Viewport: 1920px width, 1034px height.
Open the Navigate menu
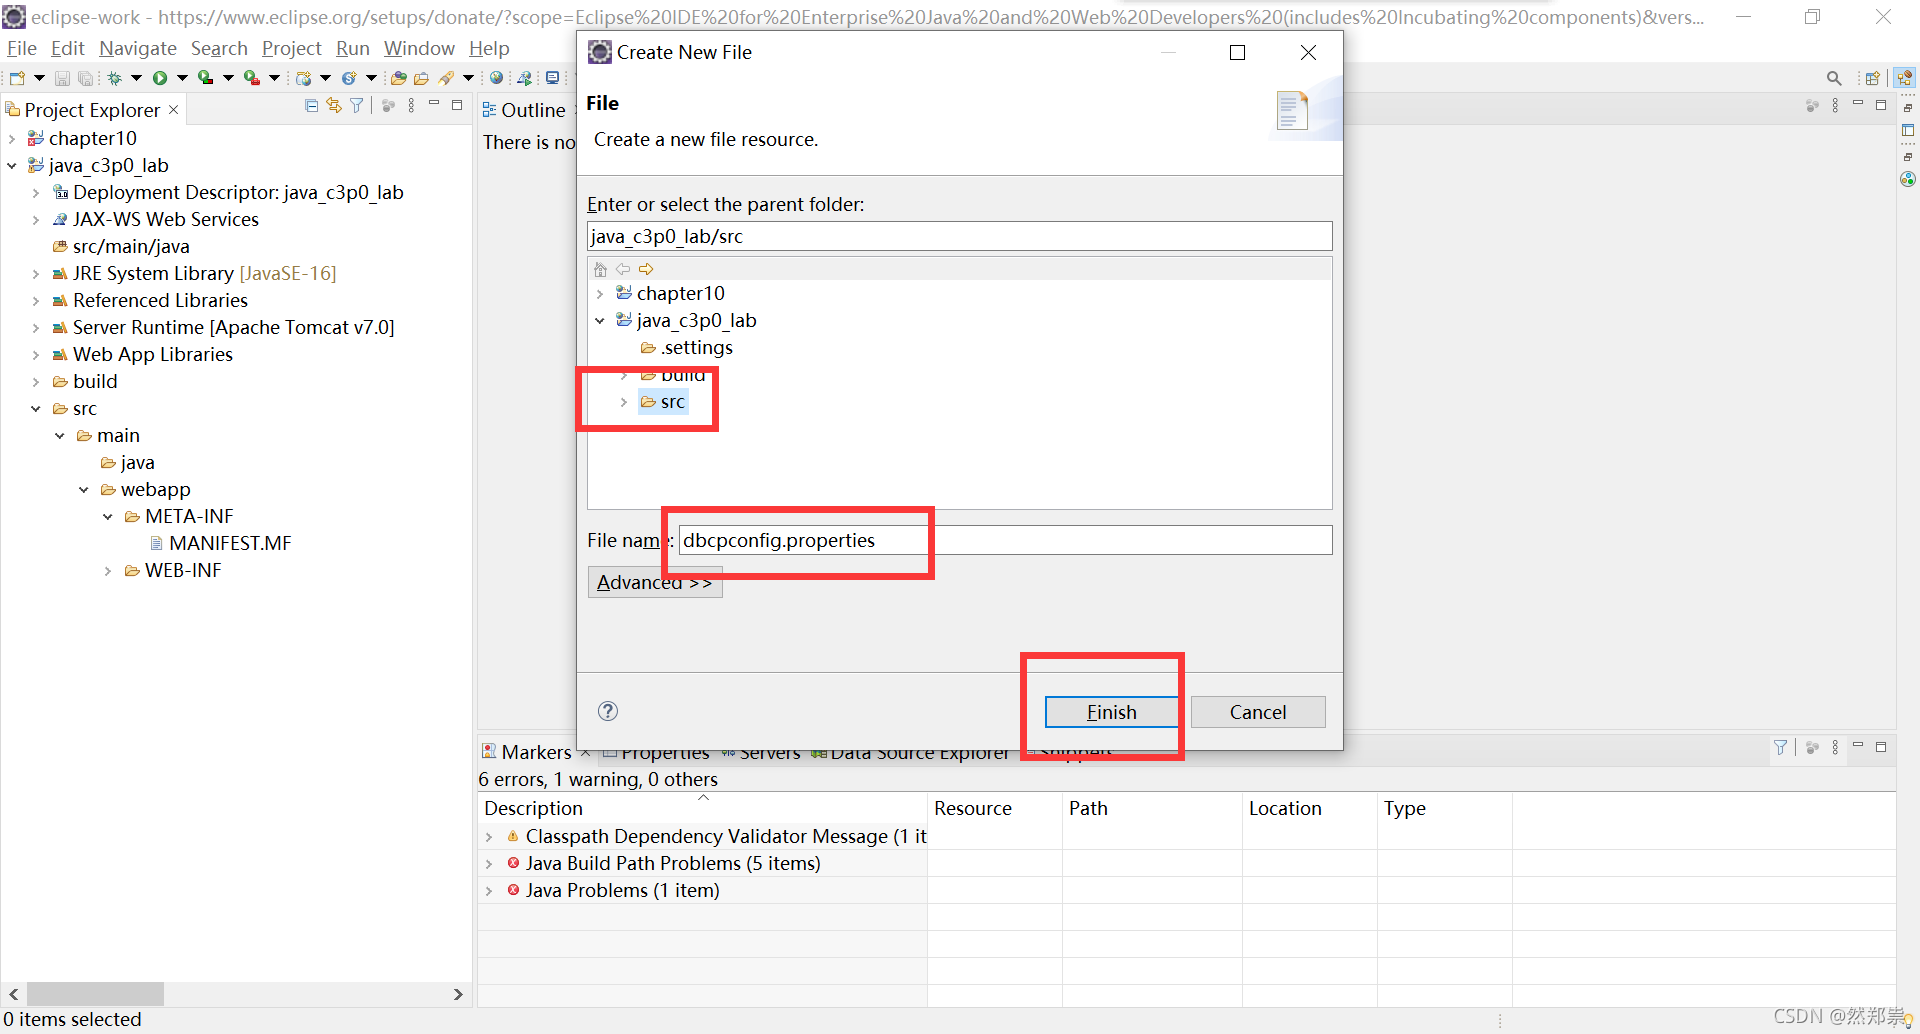(x=137, y=48)
